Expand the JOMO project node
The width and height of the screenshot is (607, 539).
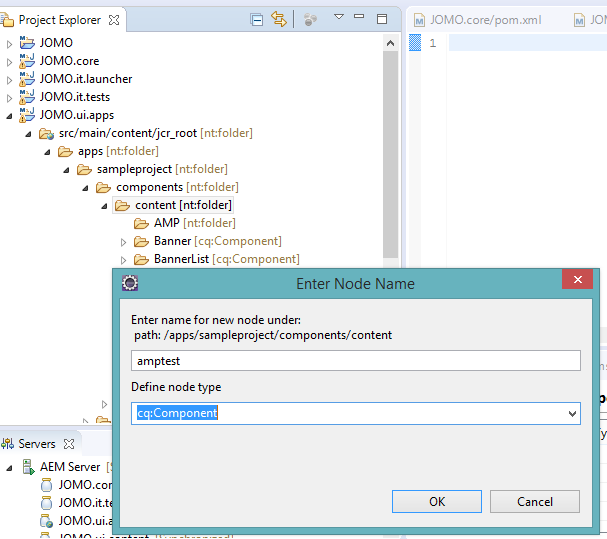point(9,44)
